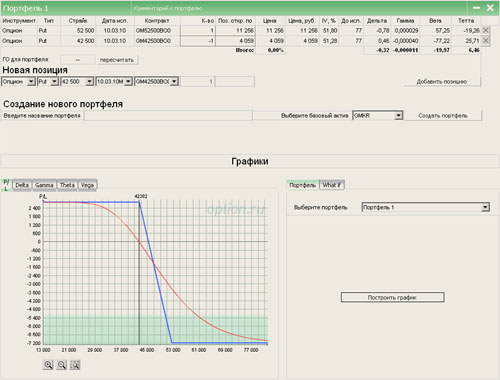
Task: Click the Страйк column header
Action: pyautogui.click(x=78, y=21)
